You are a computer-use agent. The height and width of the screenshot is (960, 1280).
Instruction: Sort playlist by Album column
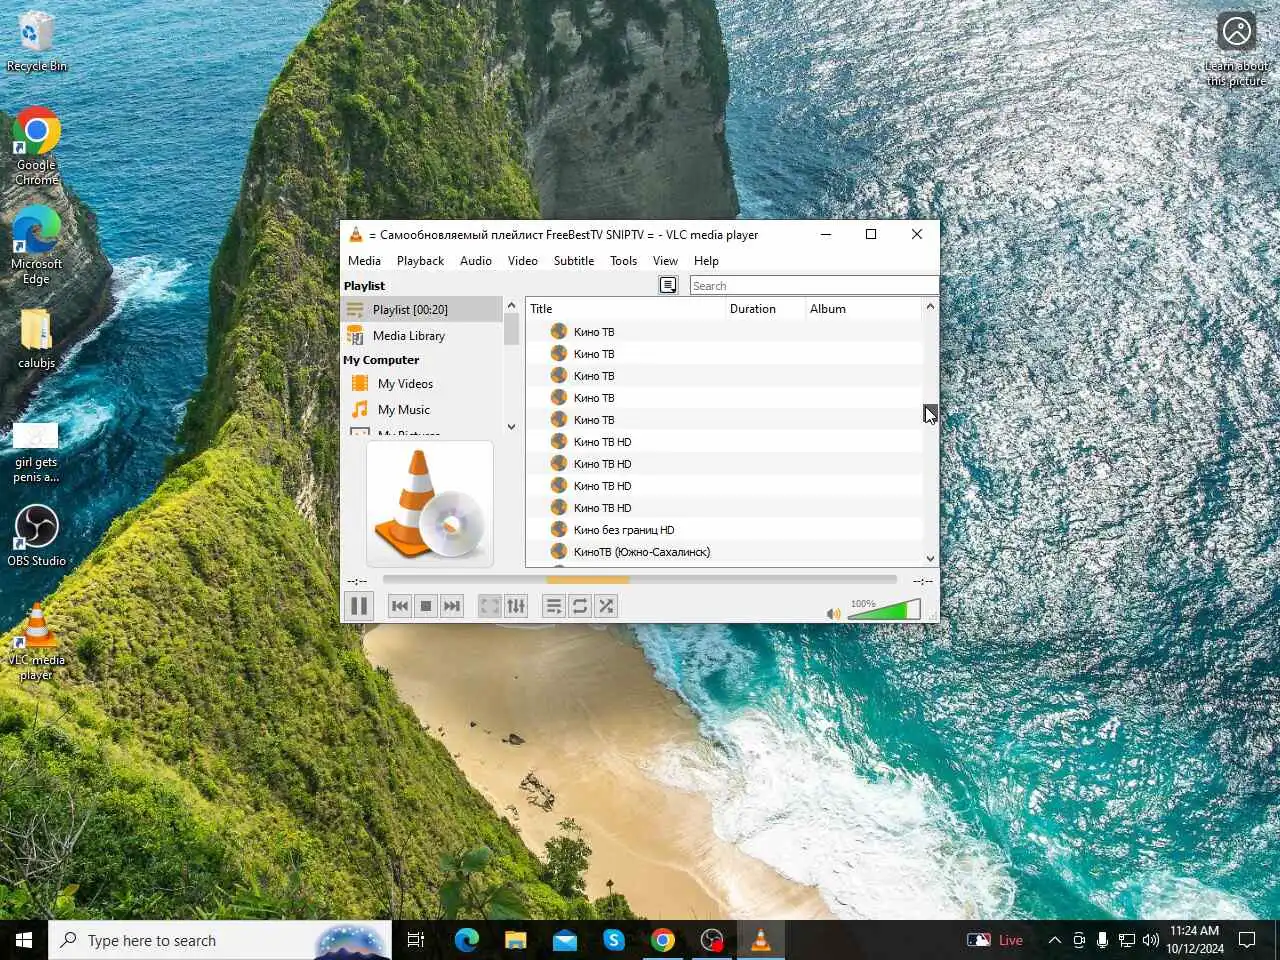pyautogui.click(x=864, y=309)
